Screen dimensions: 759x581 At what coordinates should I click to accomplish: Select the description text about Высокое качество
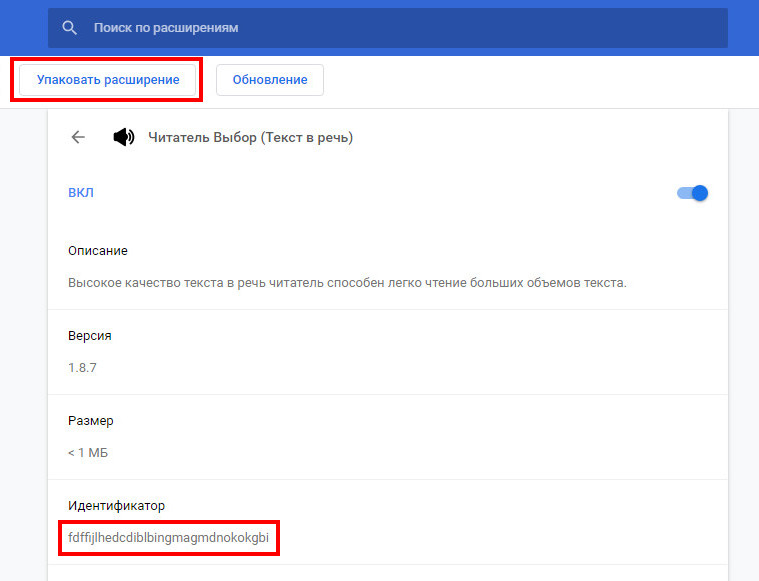(x=347, y=283)
